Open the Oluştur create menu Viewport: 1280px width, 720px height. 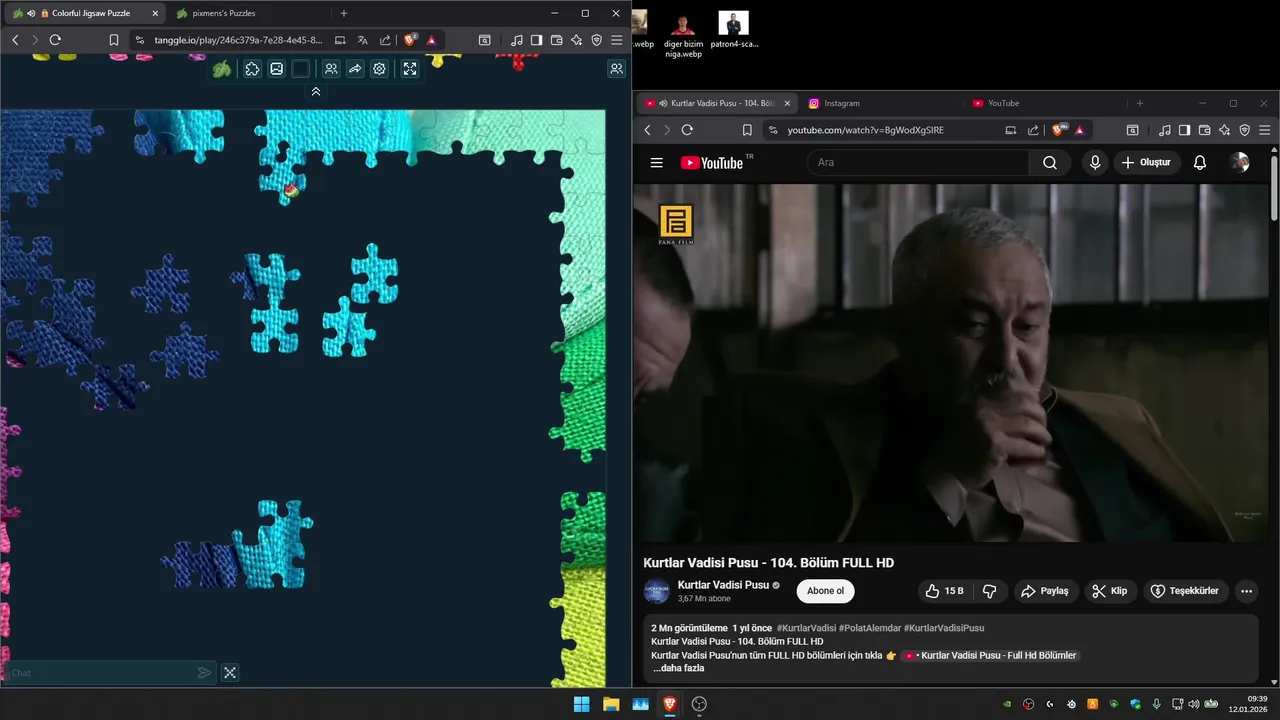(x=1147, y=162)
